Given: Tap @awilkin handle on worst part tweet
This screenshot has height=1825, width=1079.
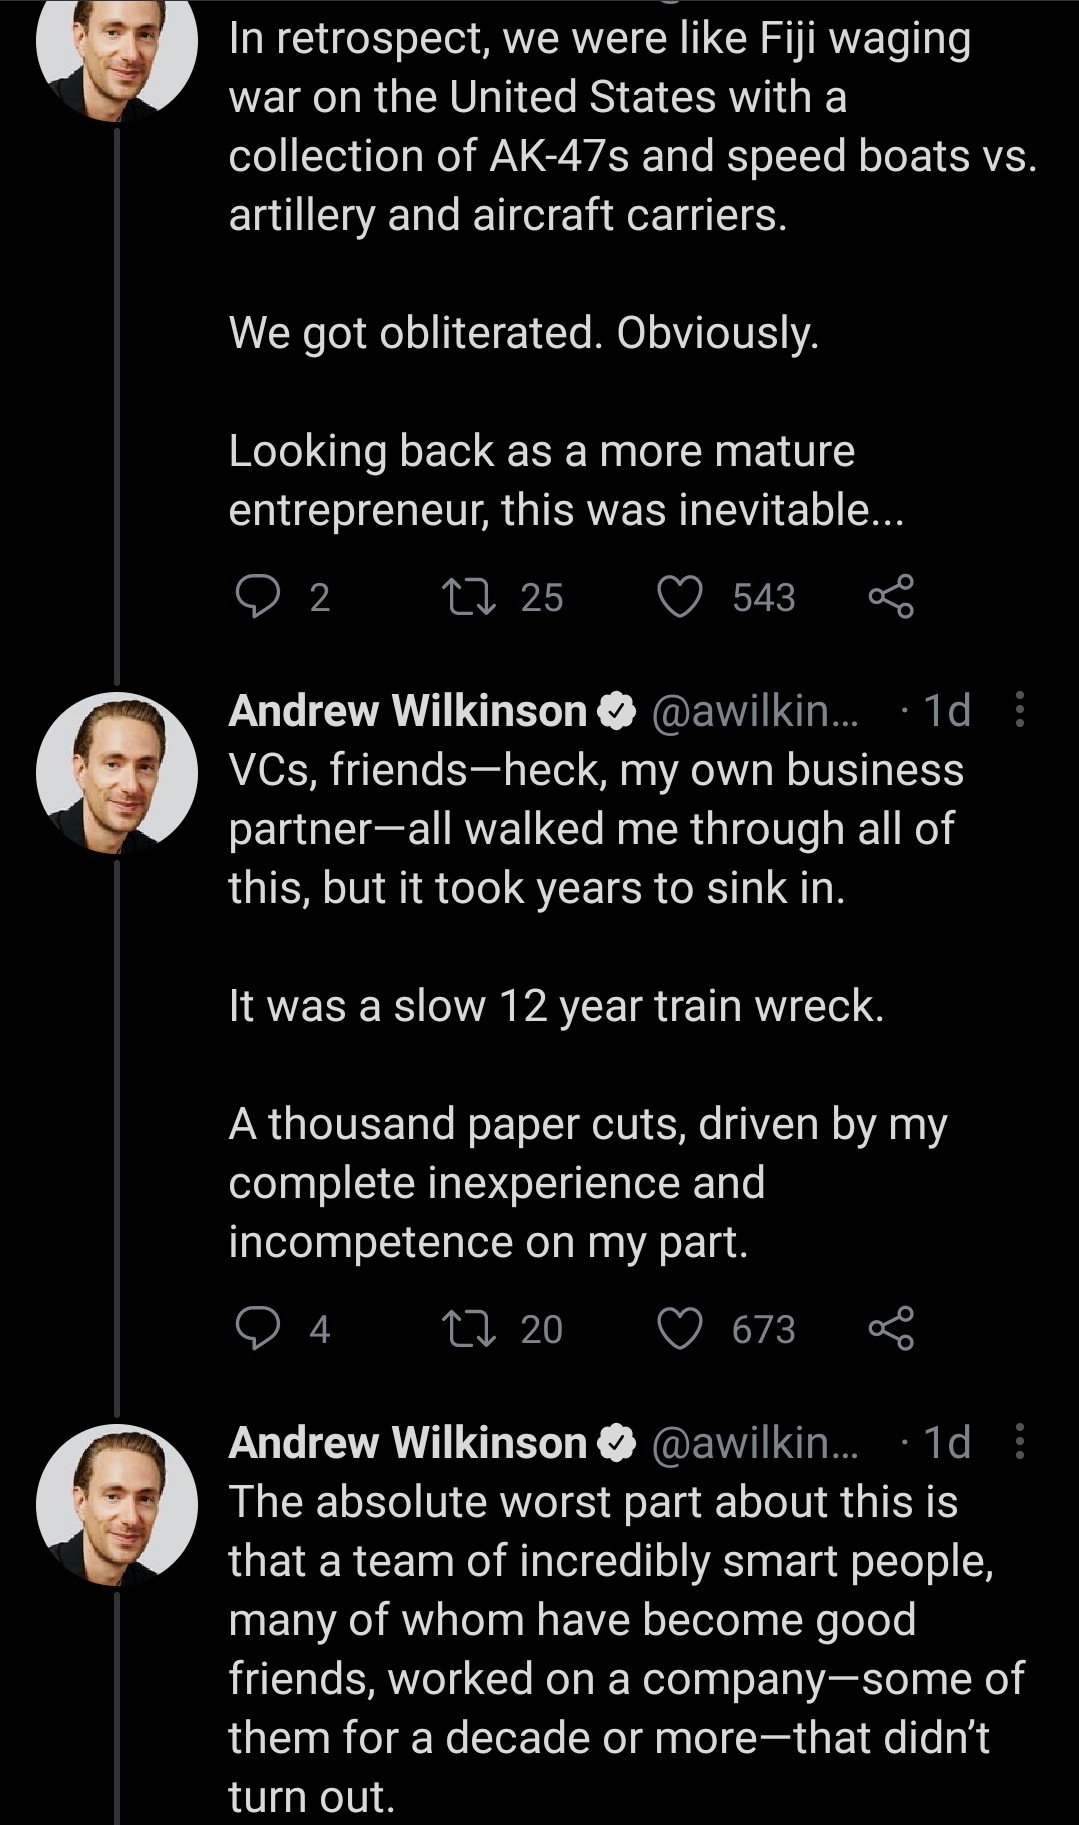Looking at the screenshot, I should [x=754, y=1443].
